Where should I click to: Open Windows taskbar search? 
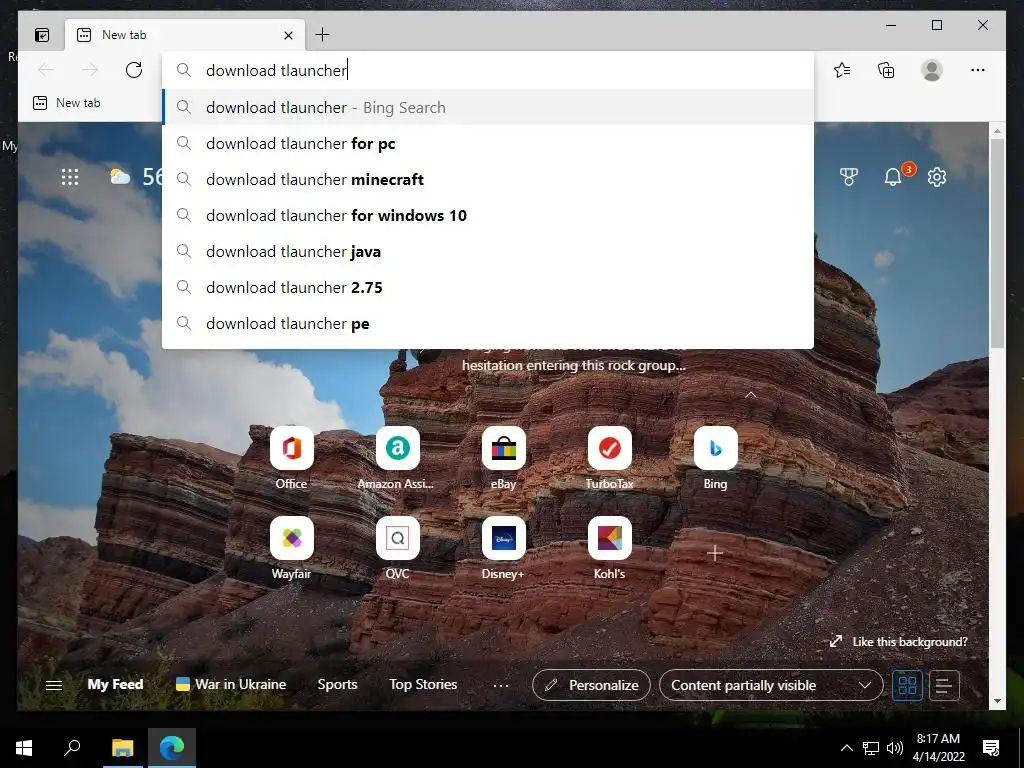click(x=72, y=747)
